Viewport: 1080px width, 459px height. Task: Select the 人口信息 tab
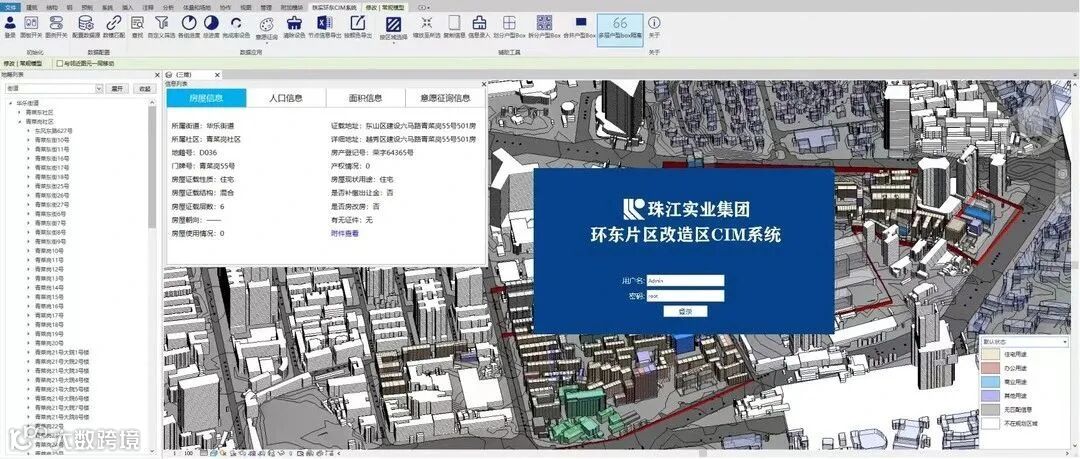pos(286,98)
